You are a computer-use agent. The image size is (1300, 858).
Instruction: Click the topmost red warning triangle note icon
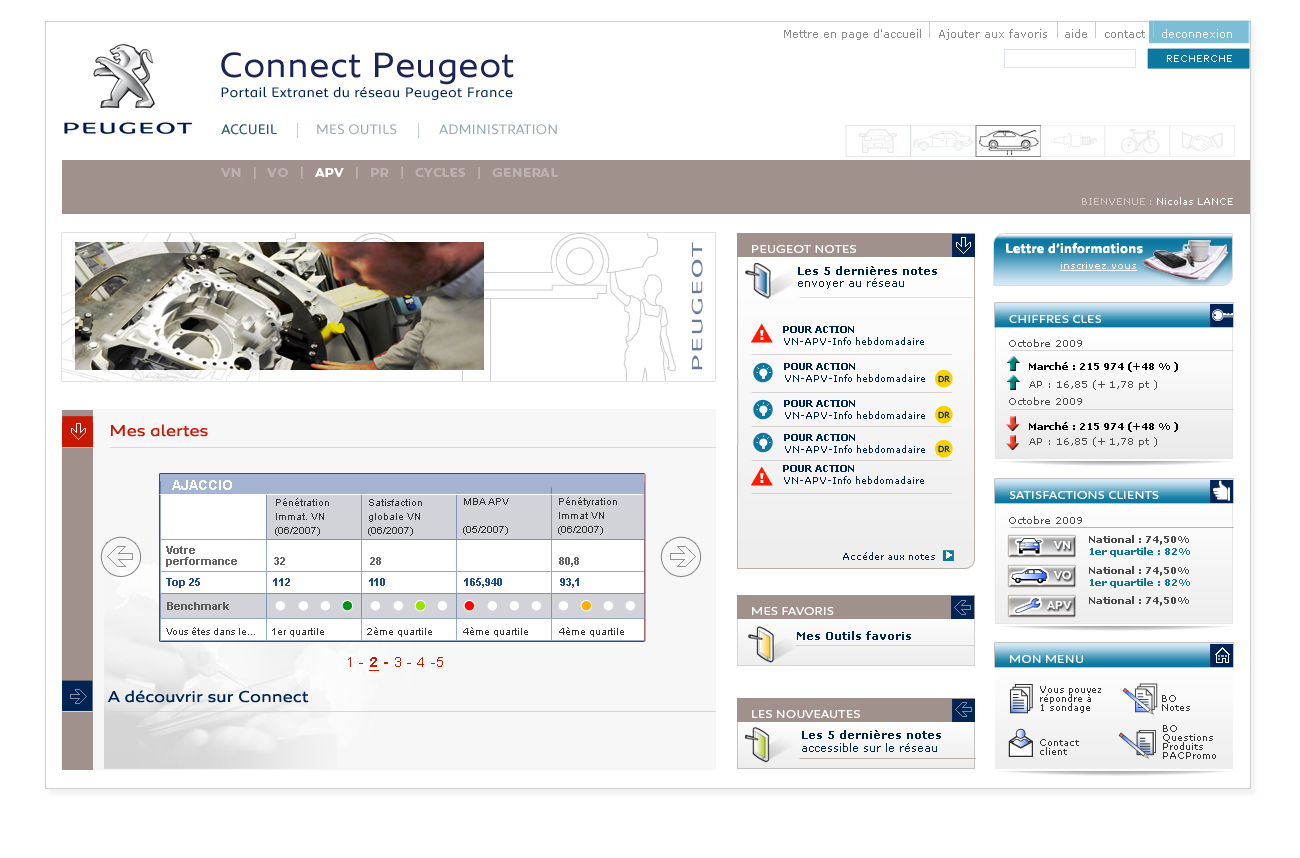coord(762,334)
